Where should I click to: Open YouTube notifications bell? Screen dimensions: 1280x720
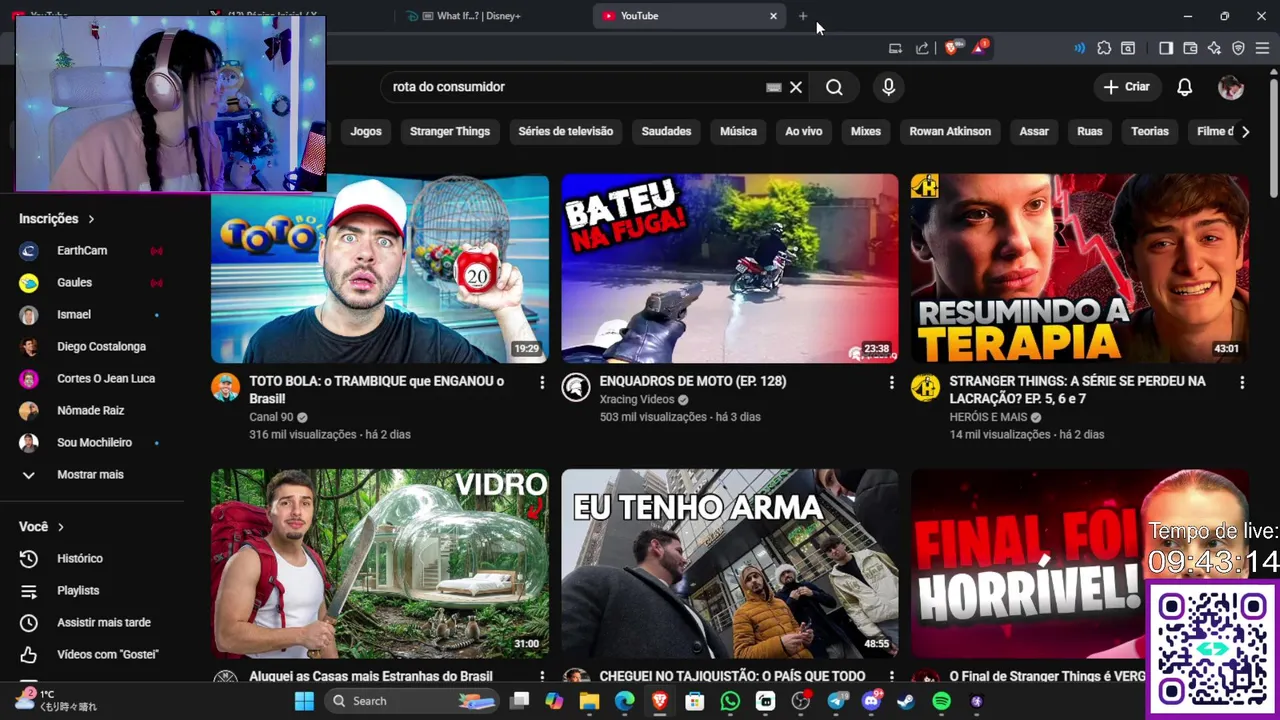point(1184,87)
